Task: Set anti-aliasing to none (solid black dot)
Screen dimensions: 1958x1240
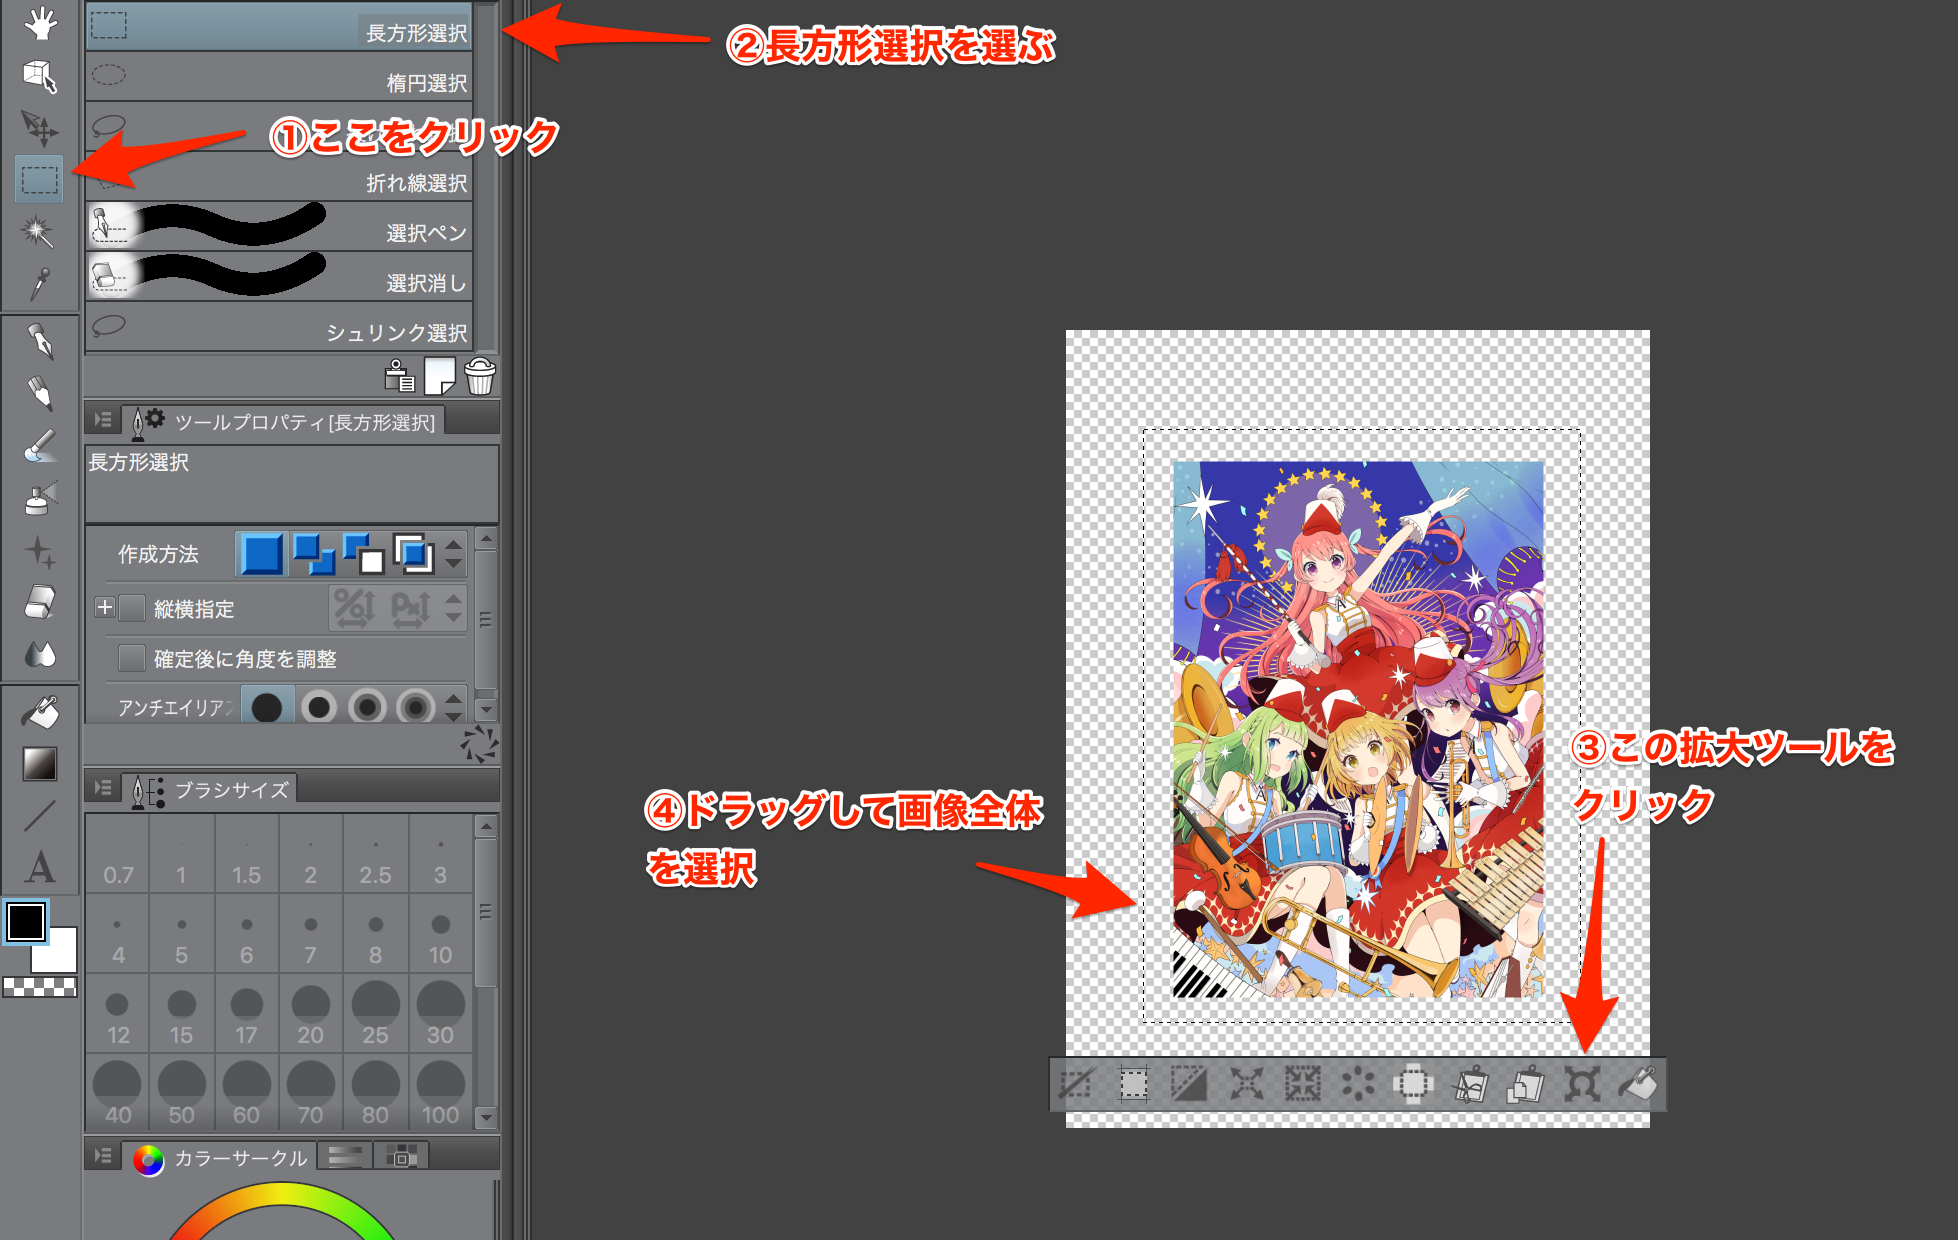Action: [266, 707]
